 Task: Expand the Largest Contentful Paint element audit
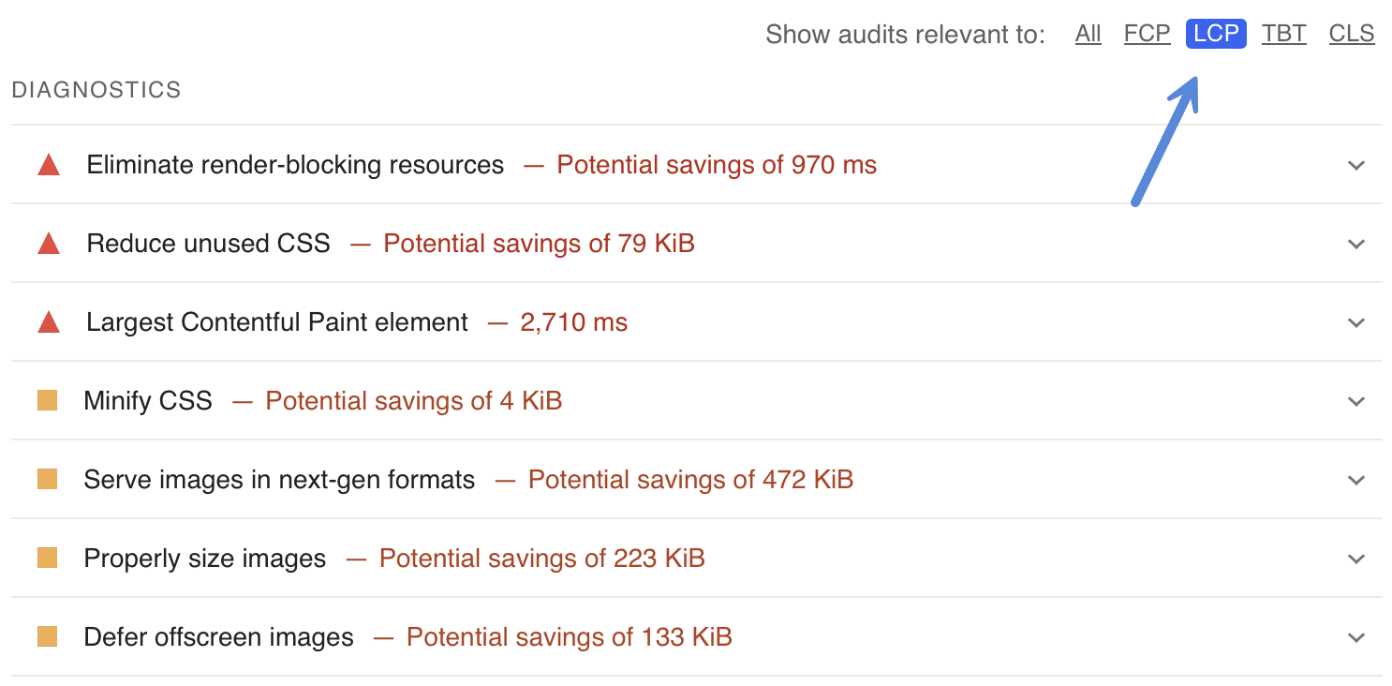coord(1356,322)
